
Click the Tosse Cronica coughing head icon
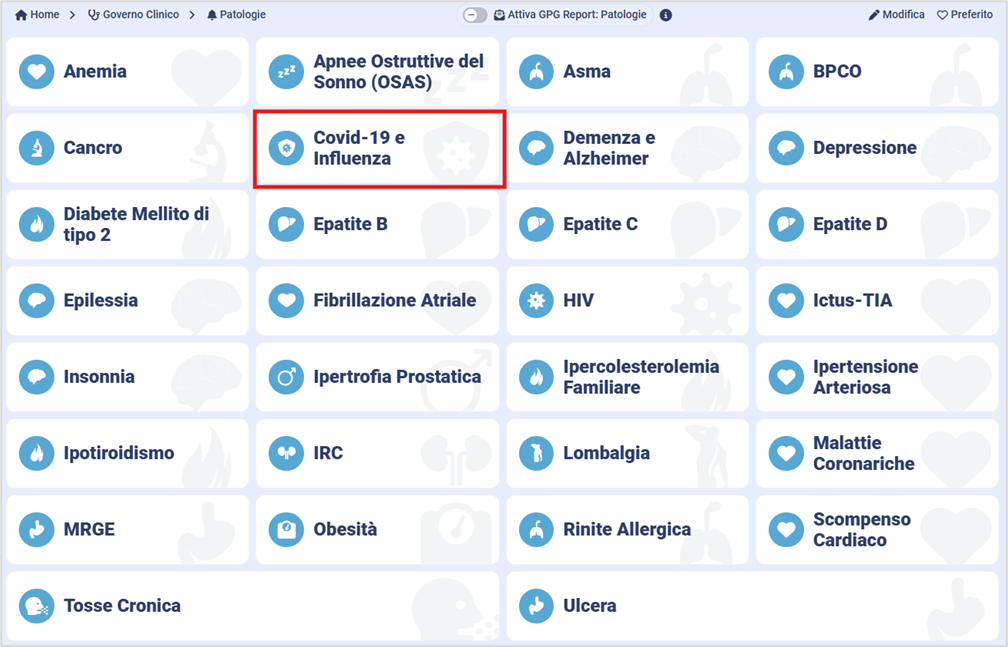(x=37, y=606)
